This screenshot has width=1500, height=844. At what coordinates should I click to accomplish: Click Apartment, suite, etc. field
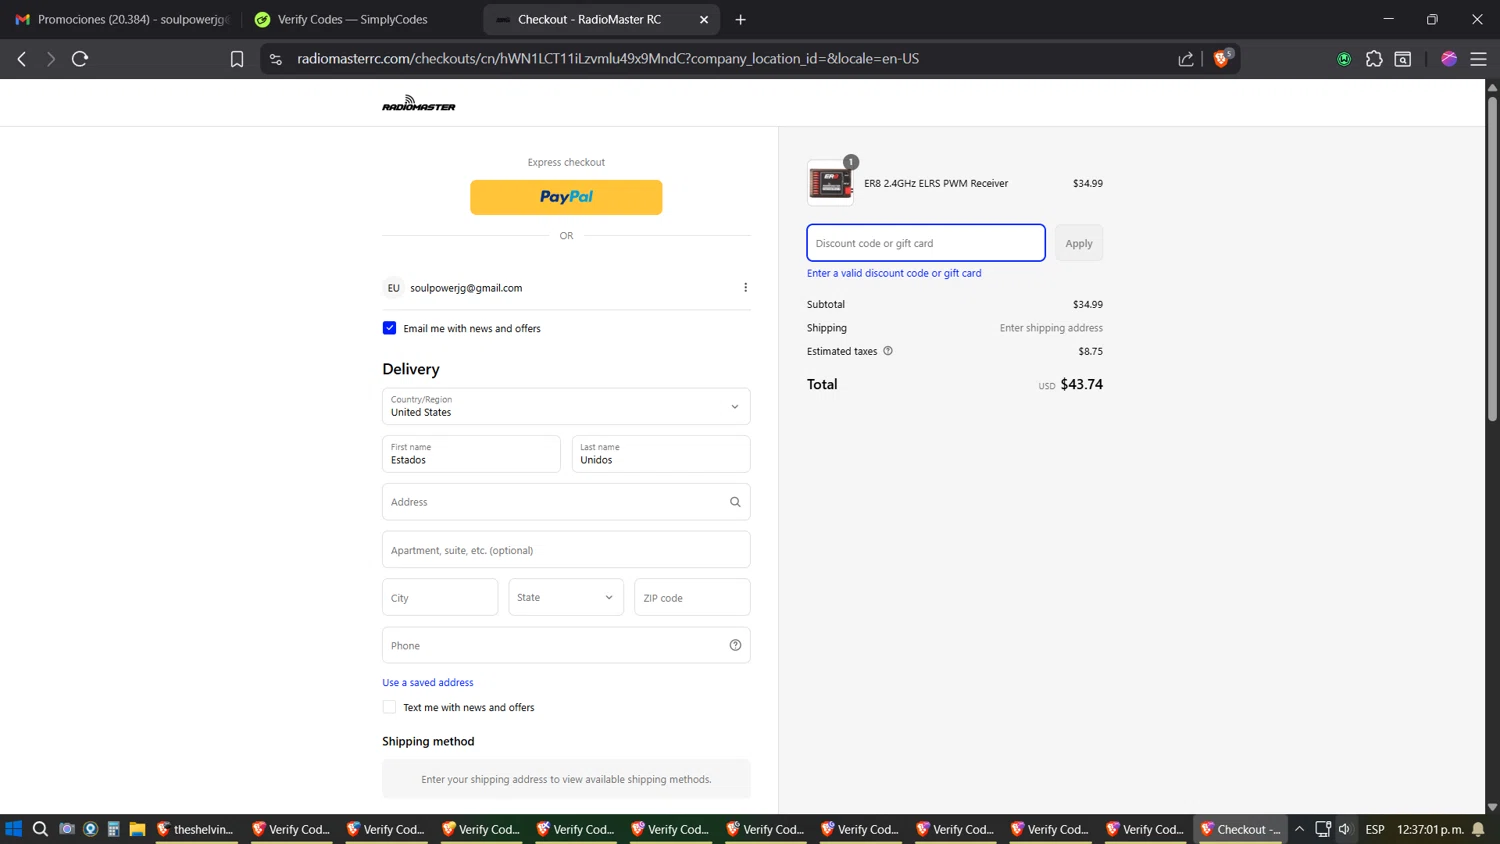pos(566,550)
